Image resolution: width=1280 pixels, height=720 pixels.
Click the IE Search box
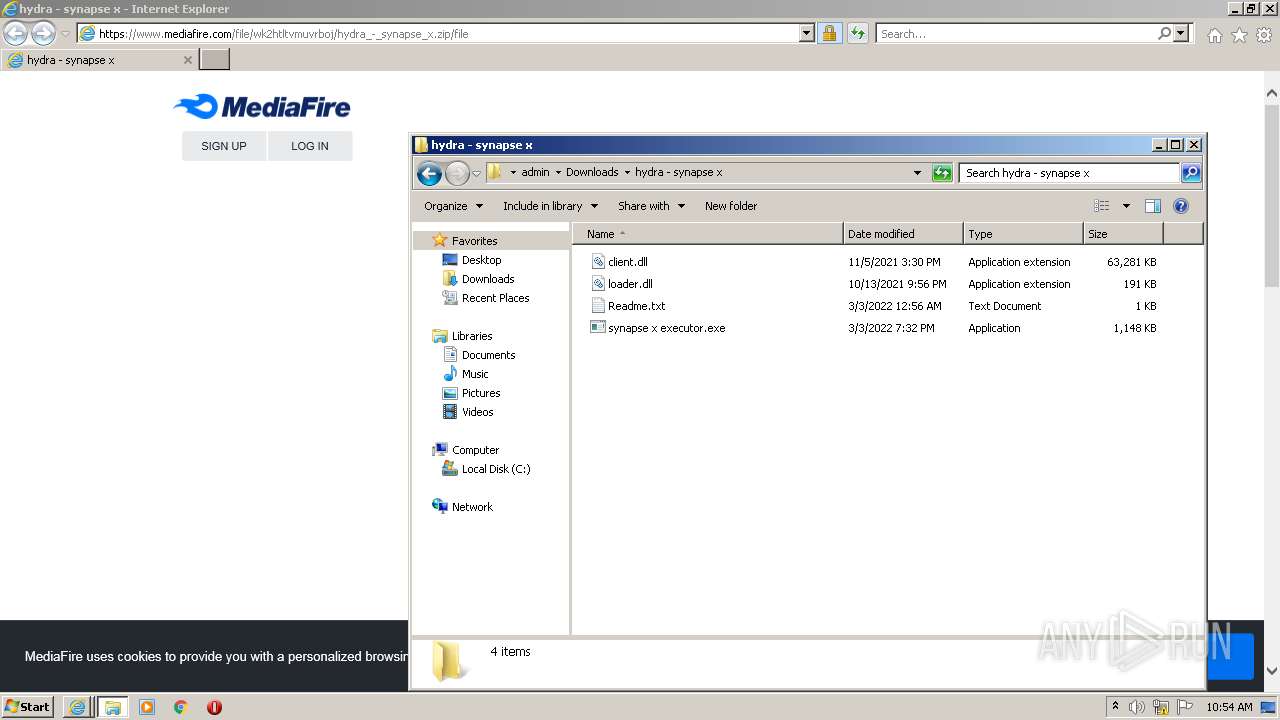pos(1015,33)
